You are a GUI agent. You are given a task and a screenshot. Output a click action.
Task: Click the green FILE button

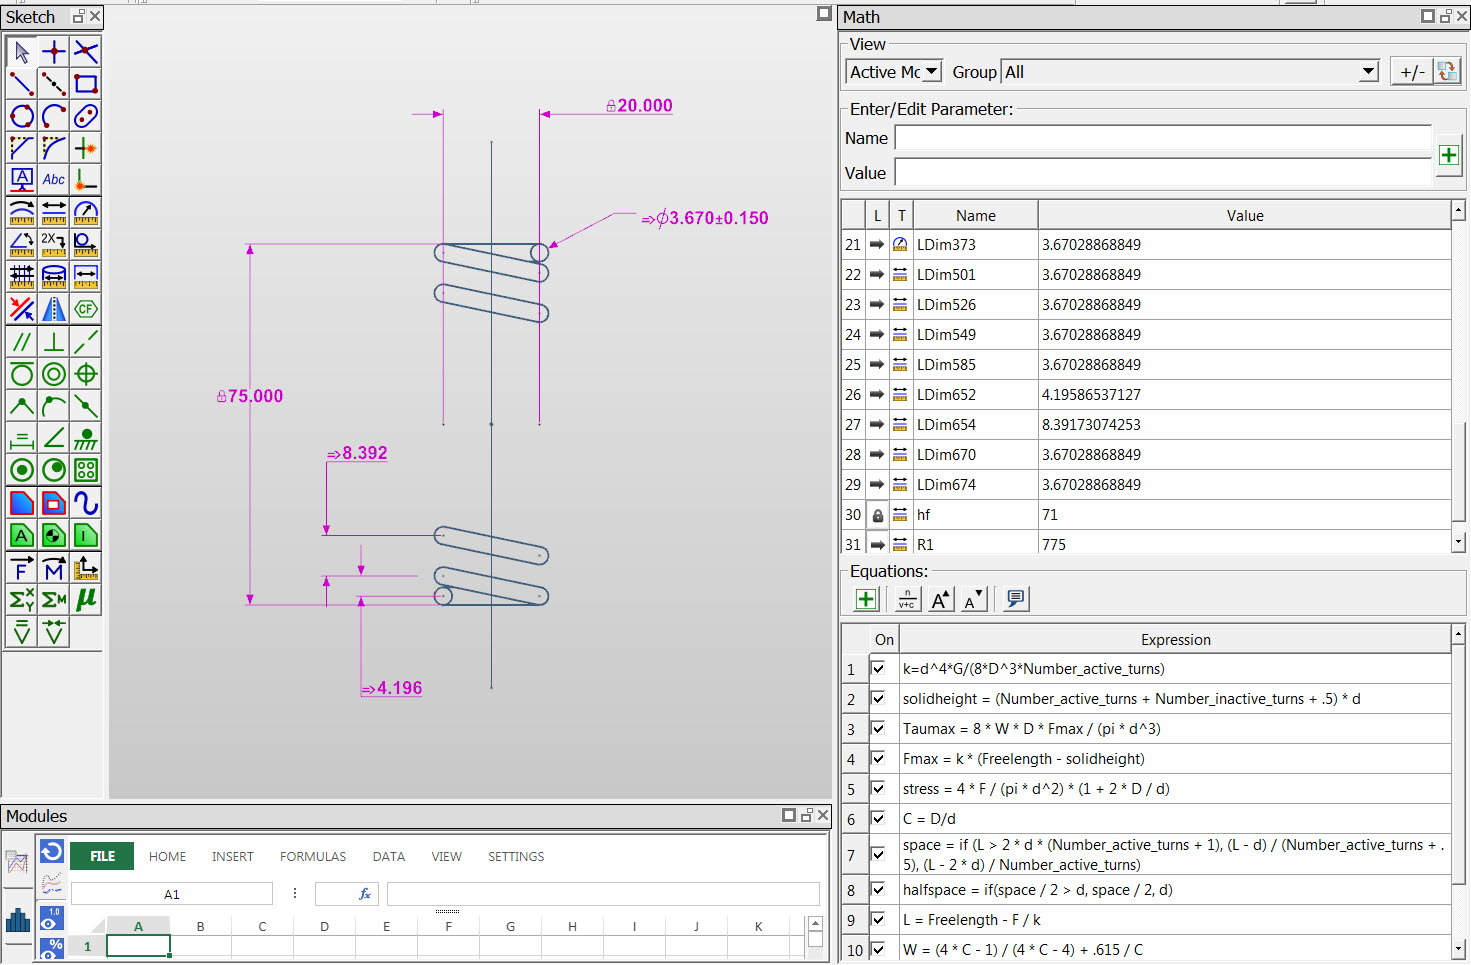[x=103, y=856]
